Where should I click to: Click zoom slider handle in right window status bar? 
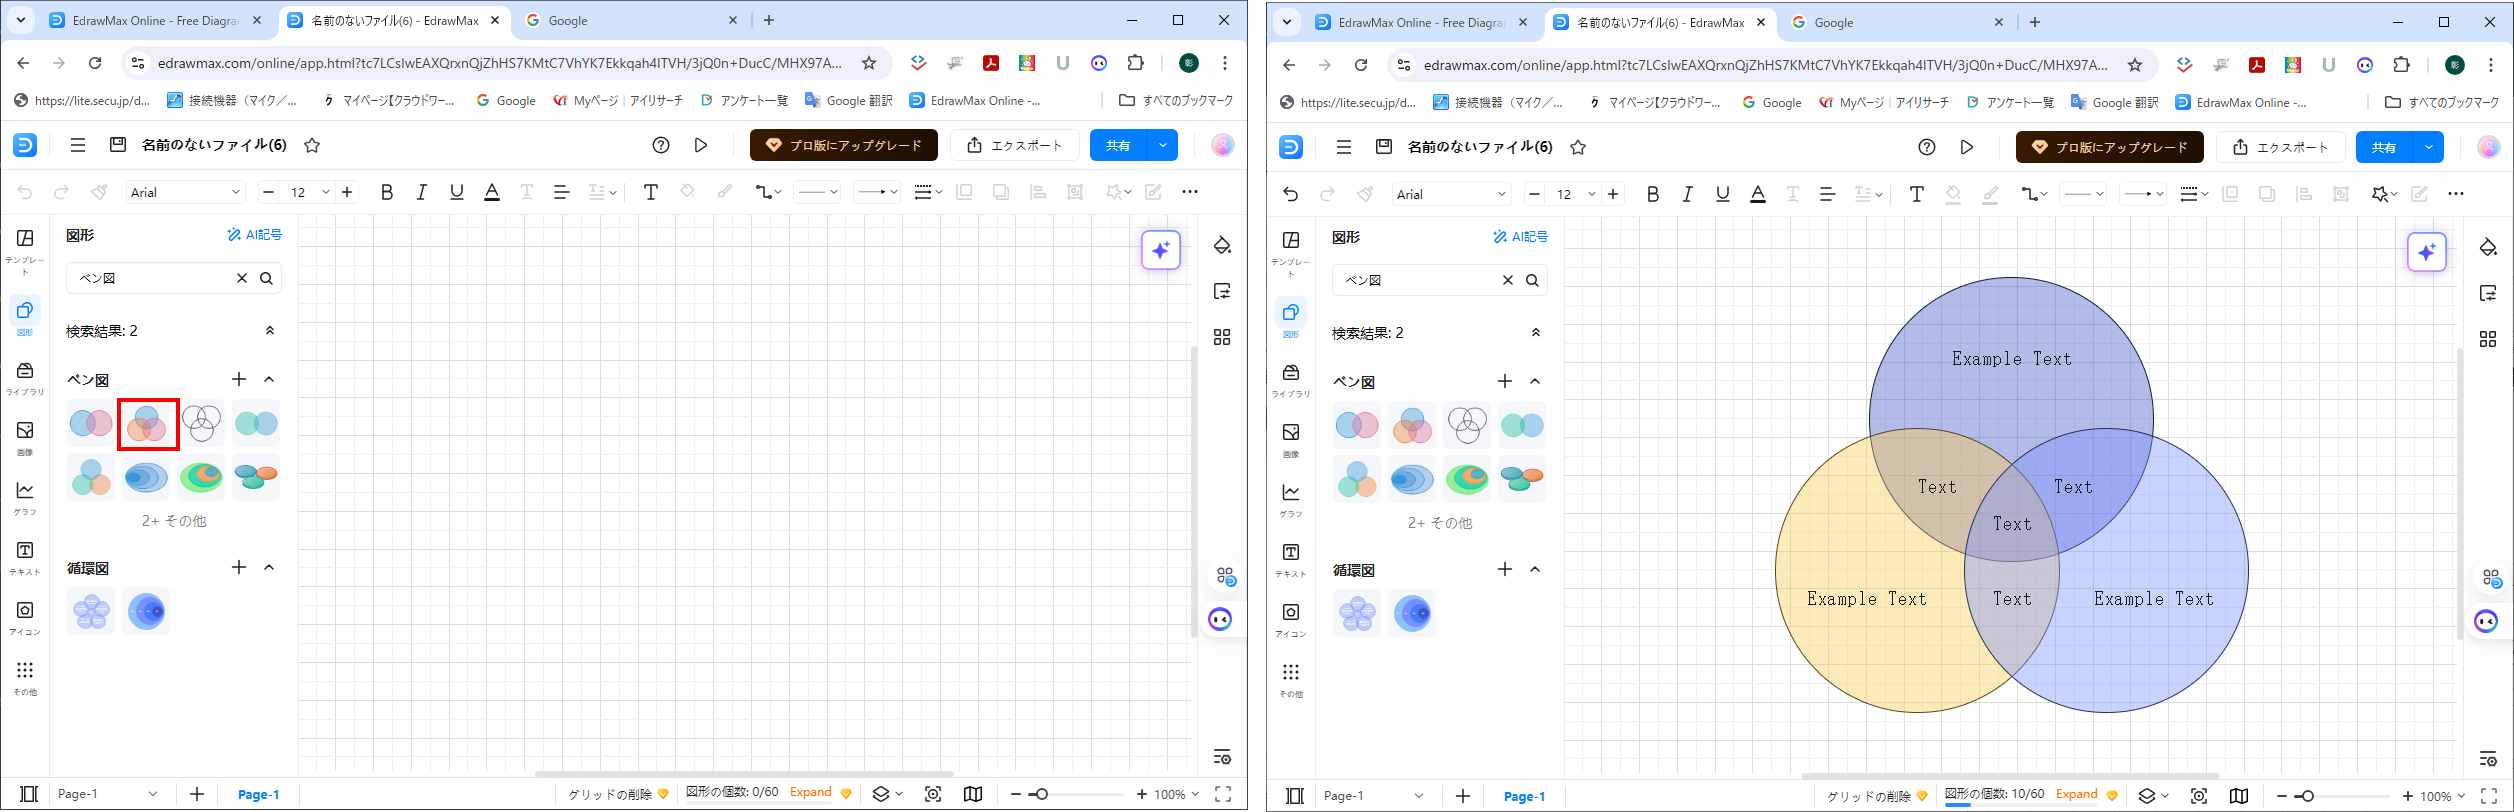[x=2307, y=796]
